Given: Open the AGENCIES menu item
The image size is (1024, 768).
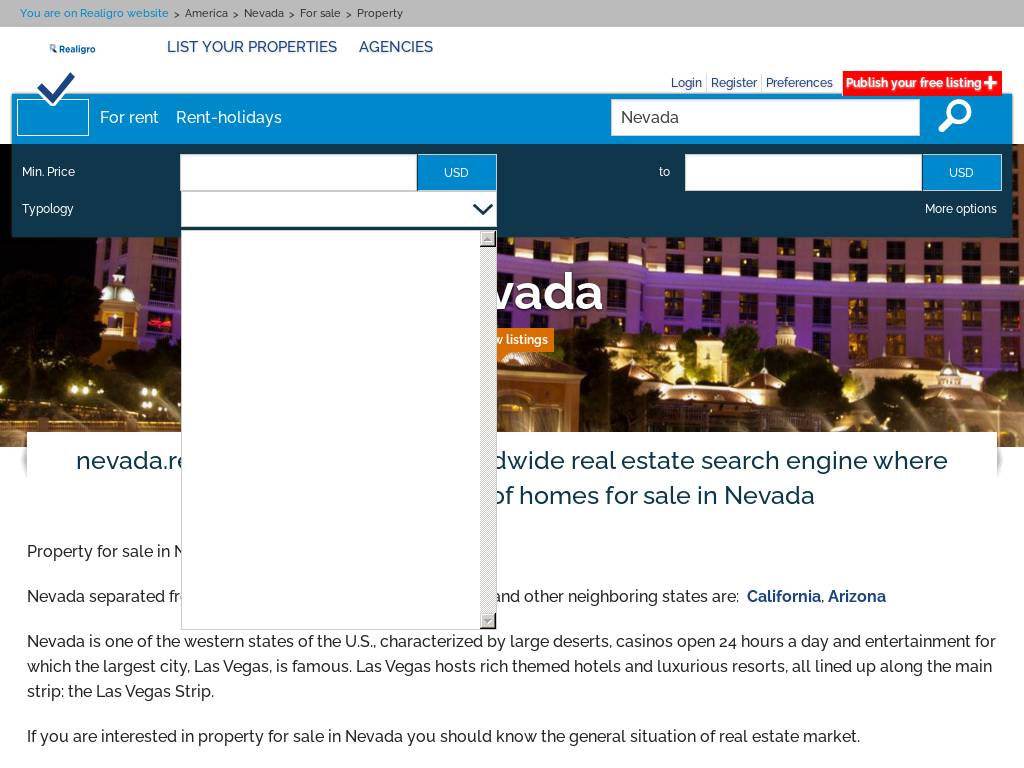Looking at the screenshot, I should pyautogui.click(x=396, y=47).
